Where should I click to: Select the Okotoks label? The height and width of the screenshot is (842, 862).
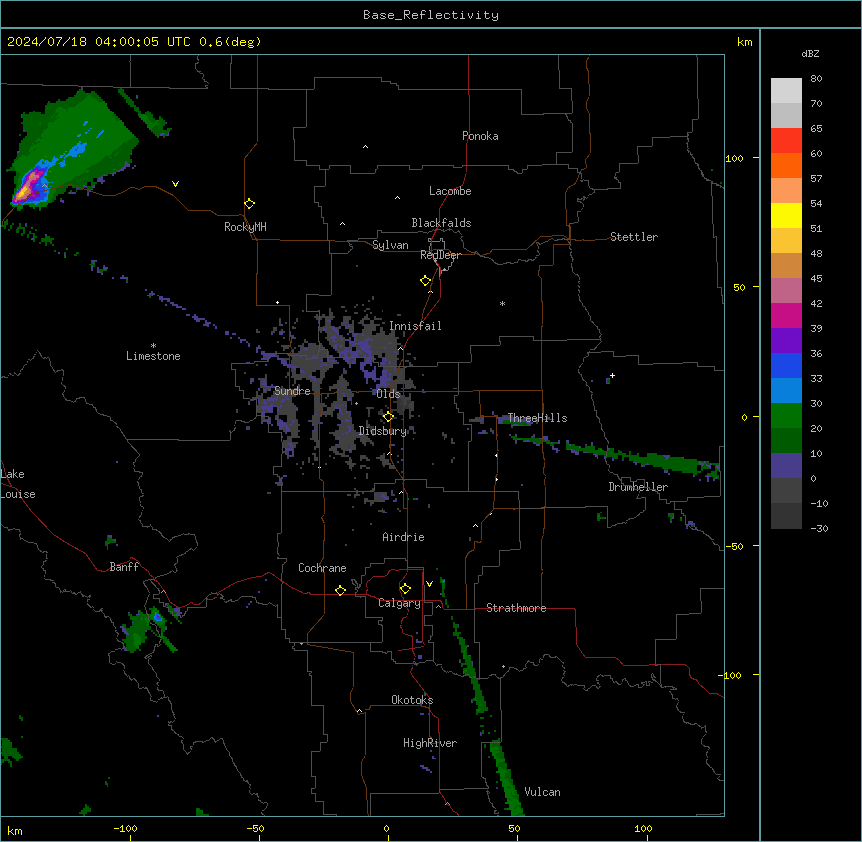click(x=412, y=700)
